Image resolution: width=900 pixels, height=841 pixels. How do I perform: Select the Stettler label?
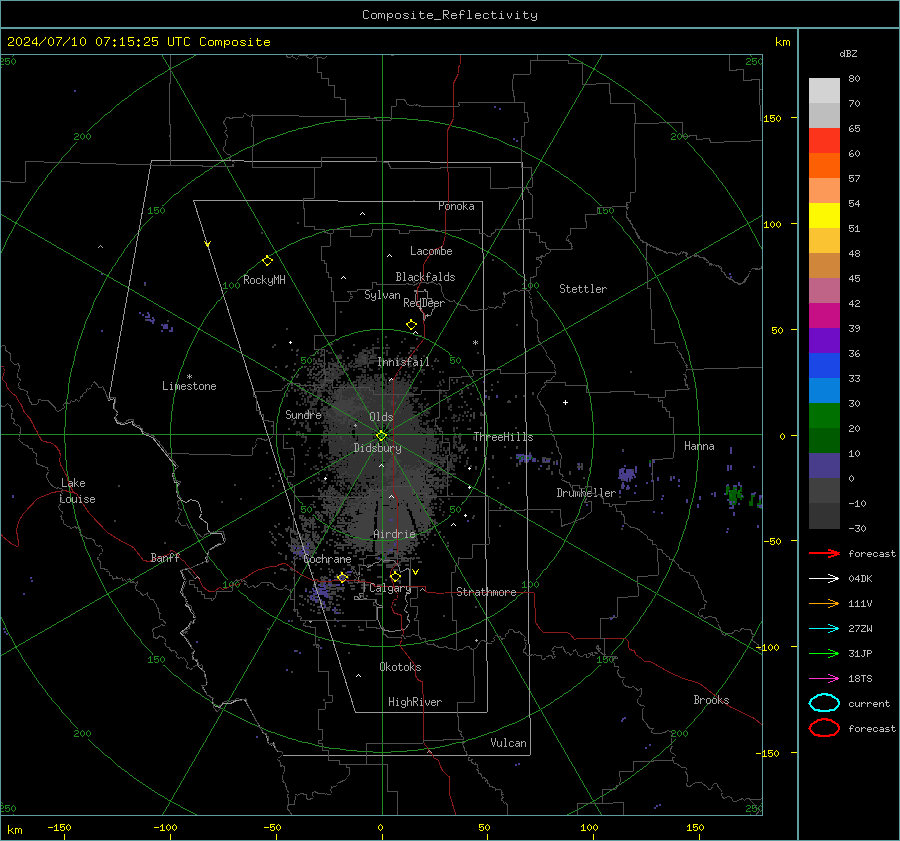tap(583, 289)
